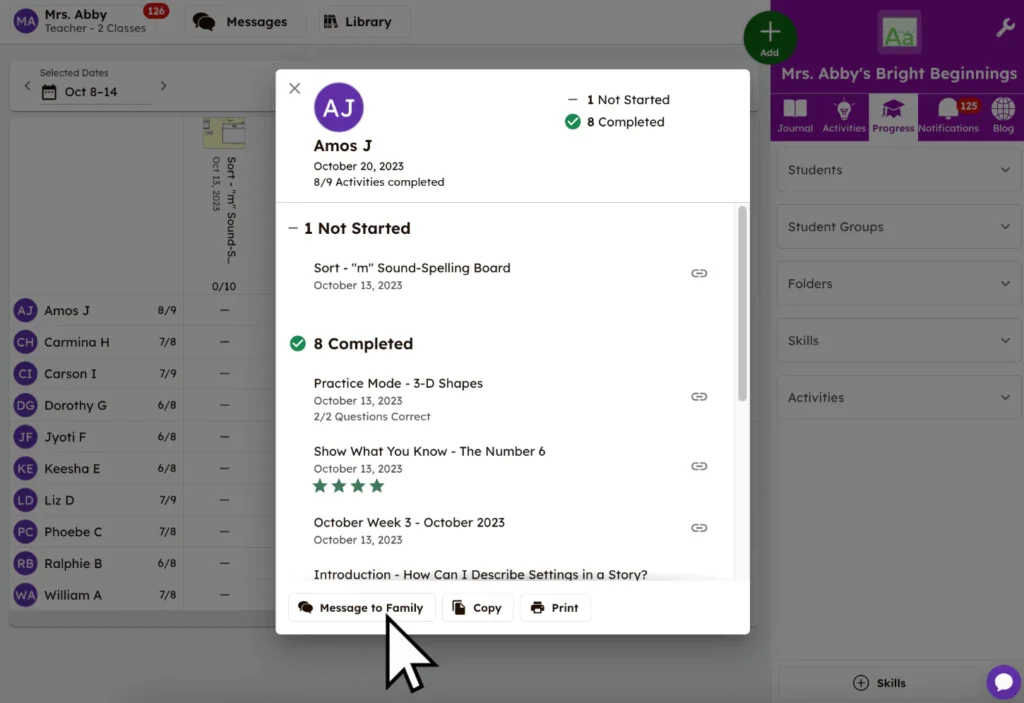Screen dimensions: 1024x703
Task: Click the AJ avatar in dialog
Action: coord(338,107)
